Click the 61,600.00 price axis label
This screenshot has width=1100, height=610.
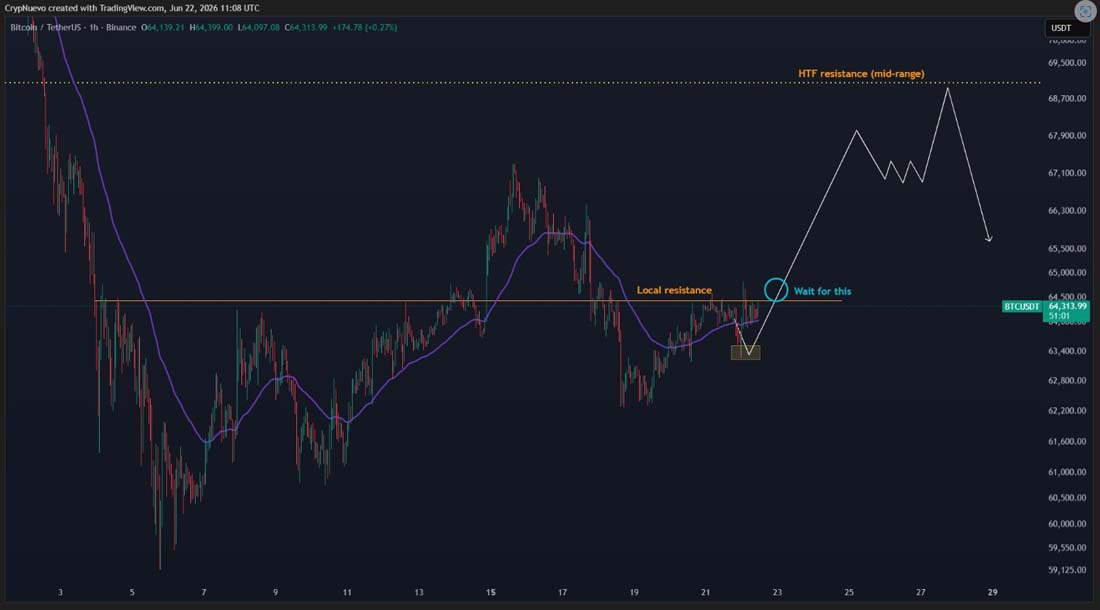pyautogui.click(x=1067, y=442)
